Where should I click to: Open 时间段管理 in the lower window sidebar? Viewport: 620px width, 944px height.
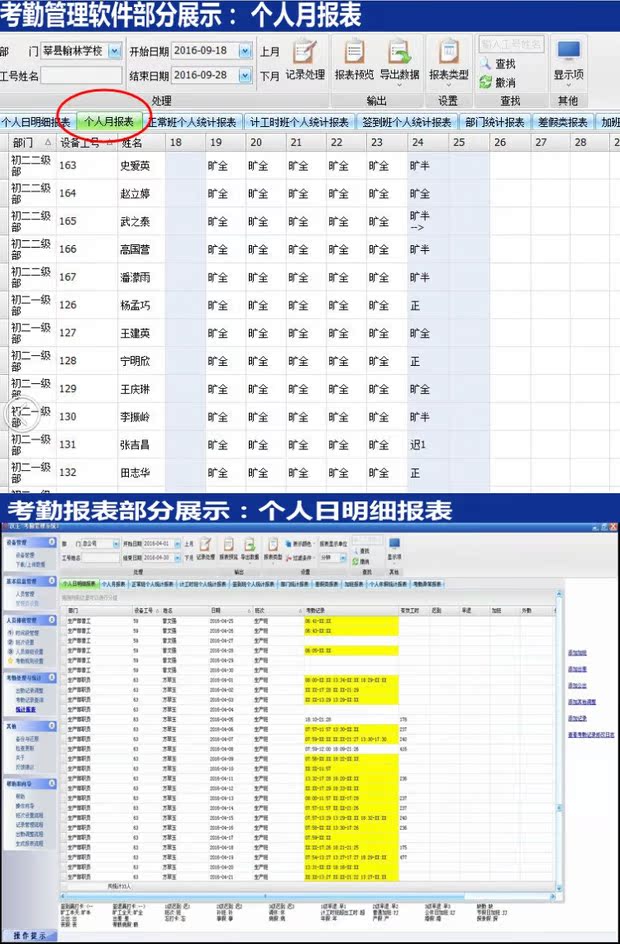point(26,633)
